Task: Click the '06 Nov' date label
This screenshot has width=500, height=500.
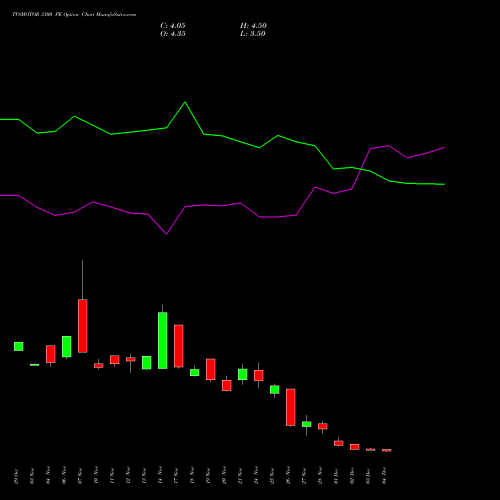Action: click(x=64, y=476)
